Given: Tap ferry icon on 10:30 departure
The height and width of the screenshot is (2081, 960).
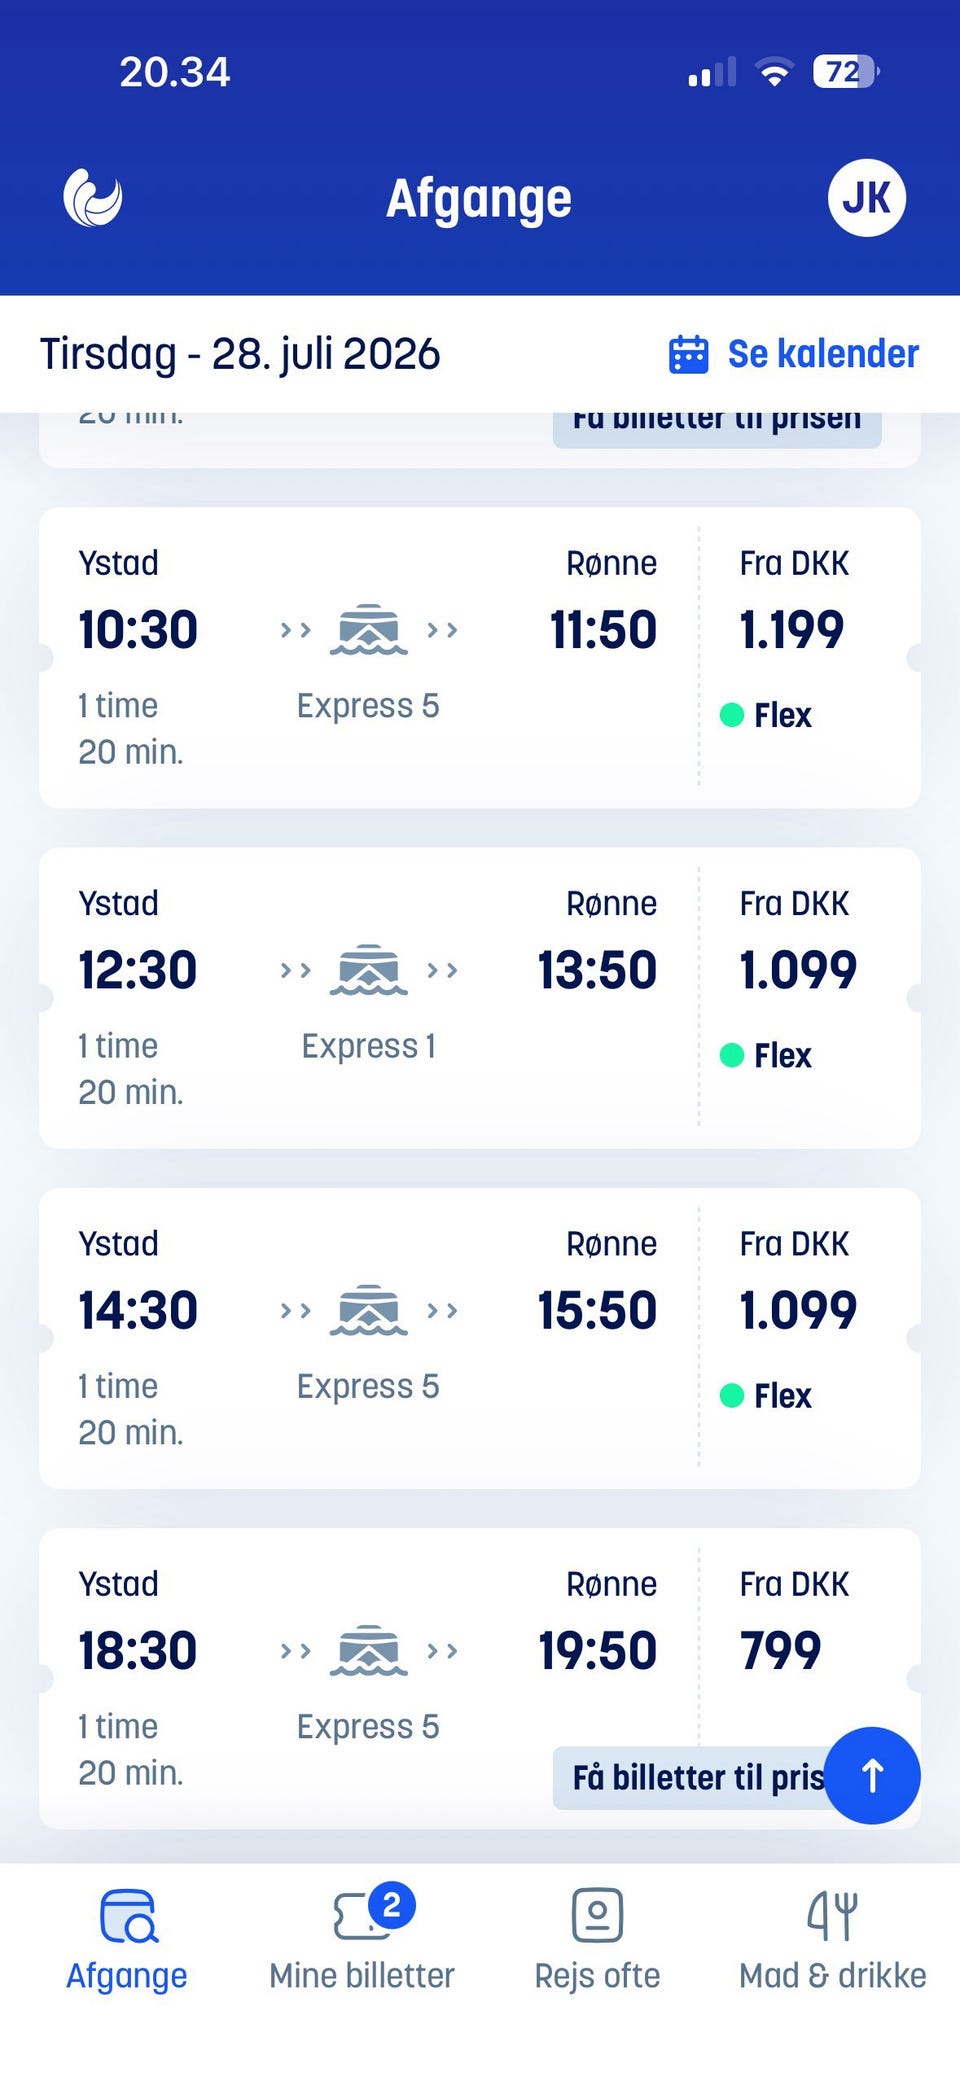Looking at the screenshot, I should [x=369, y=630].
